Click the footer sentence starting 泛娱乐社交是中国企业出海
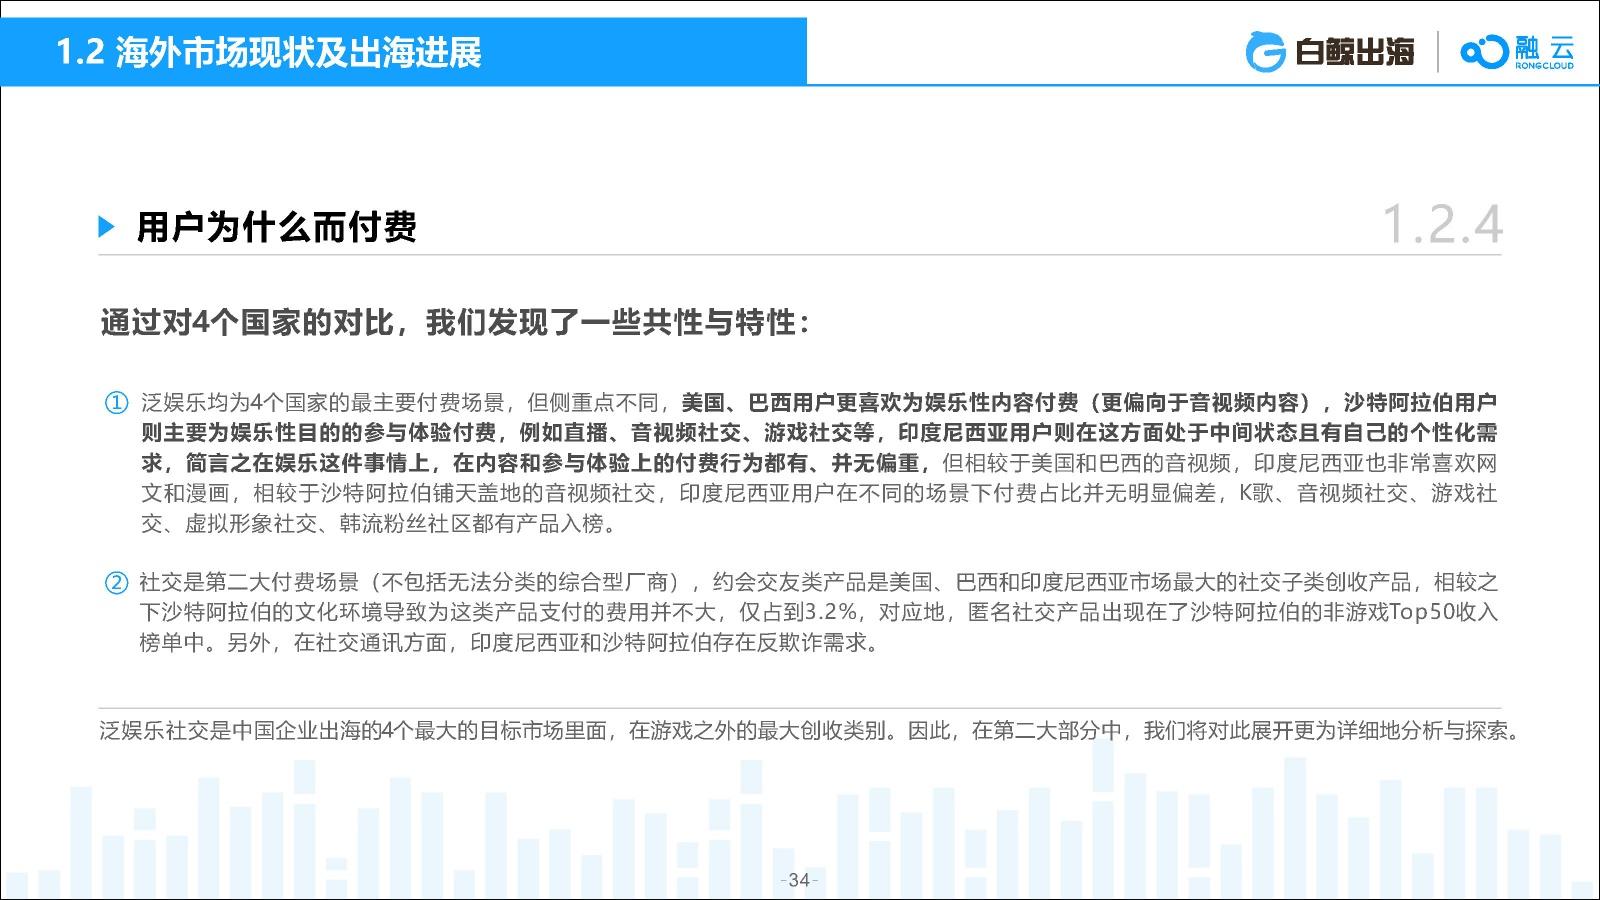 pyautogui.click(x=811, y=731)
